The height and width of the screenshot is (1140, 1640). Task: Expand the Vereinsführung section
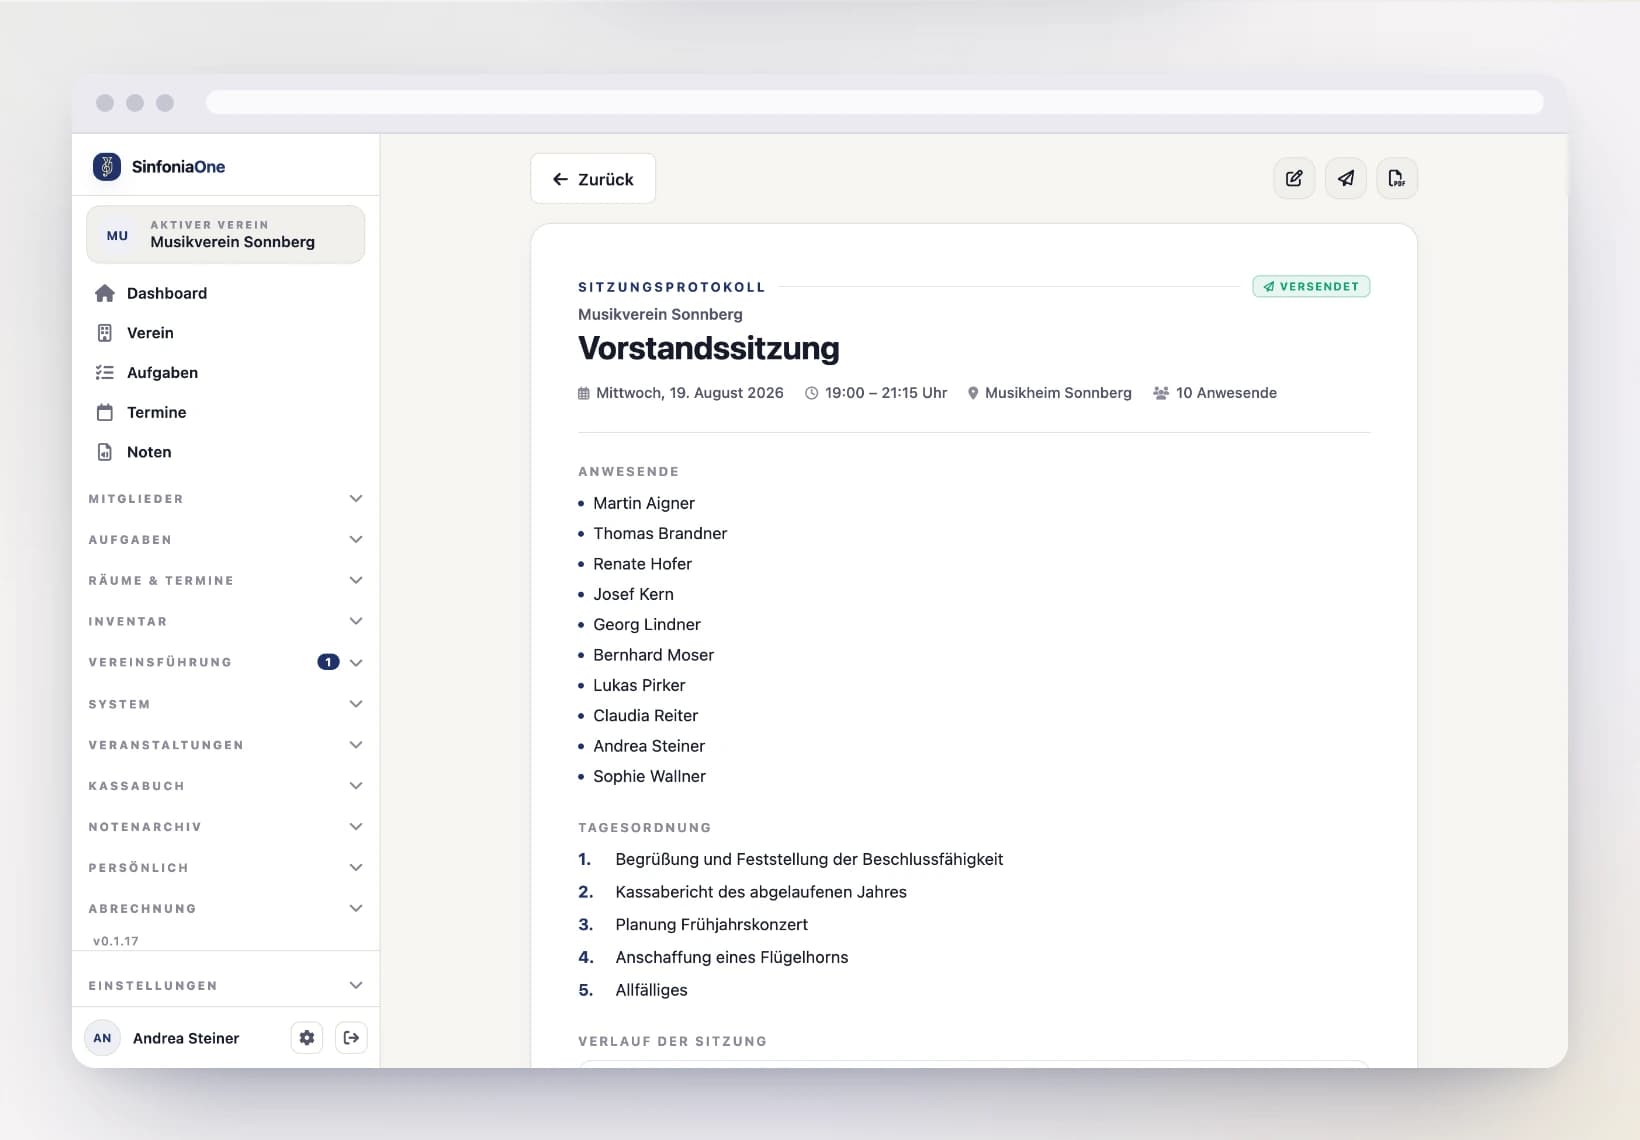[225, 662]
